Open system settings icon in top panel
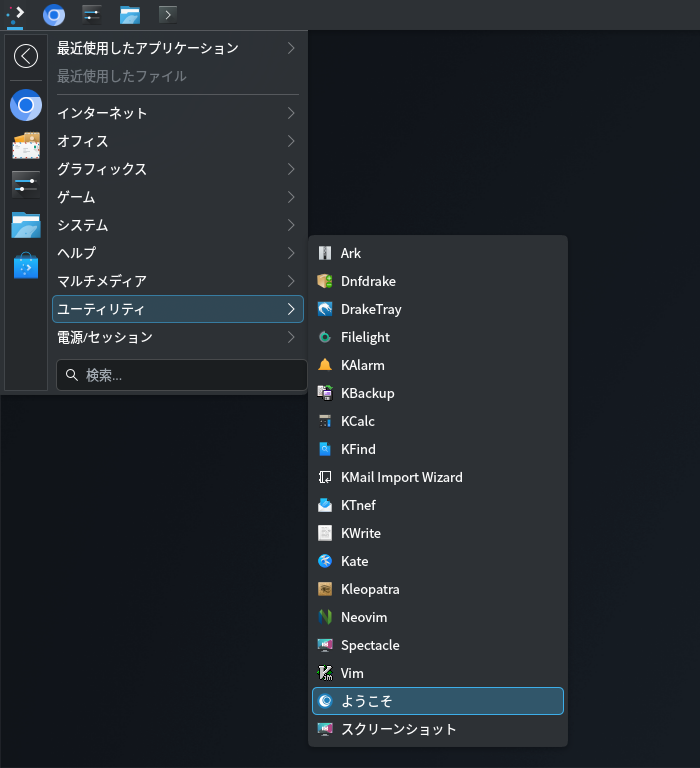Screen dimensions: 700x768 (x=92, y=15)
